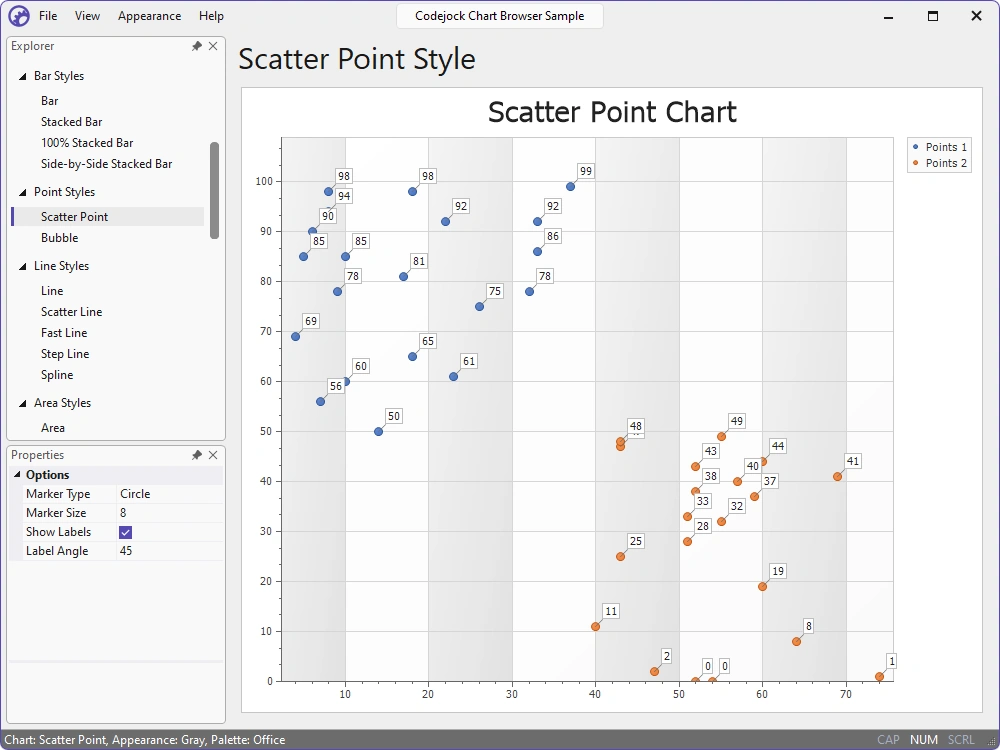Click the Scatter Point Style heading

point(357,59)
